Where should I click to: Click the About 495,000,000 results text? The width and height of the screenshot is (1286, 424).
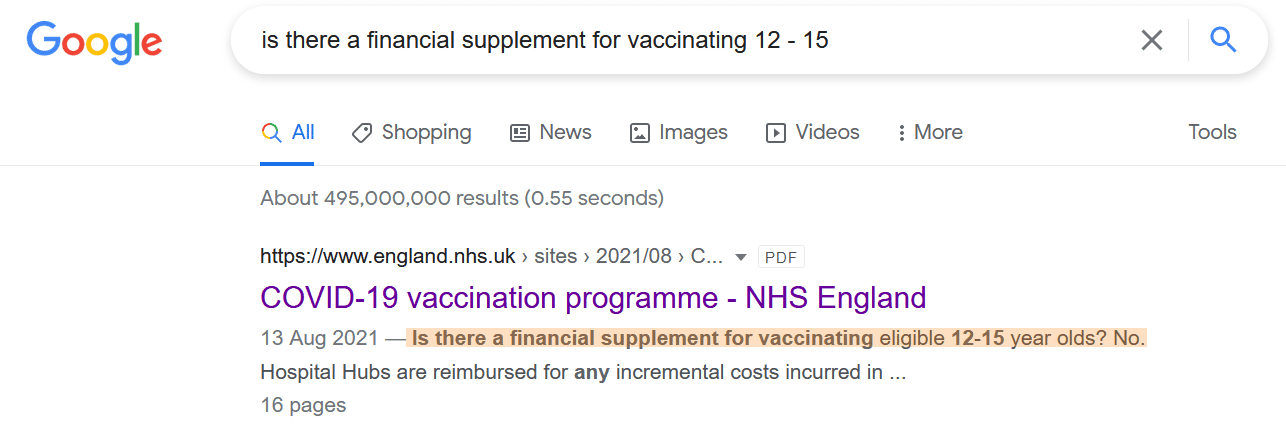pyautogui.click(x=461, y=198)
